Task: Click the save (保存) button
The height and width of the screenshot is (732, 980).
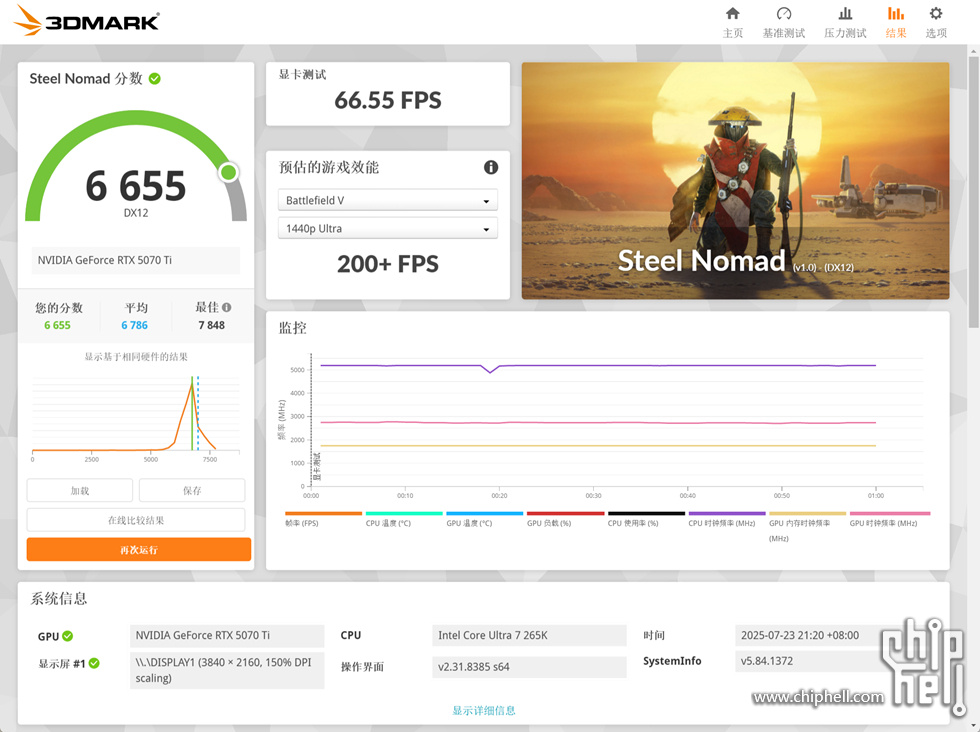Action: (x=192, y=491)
